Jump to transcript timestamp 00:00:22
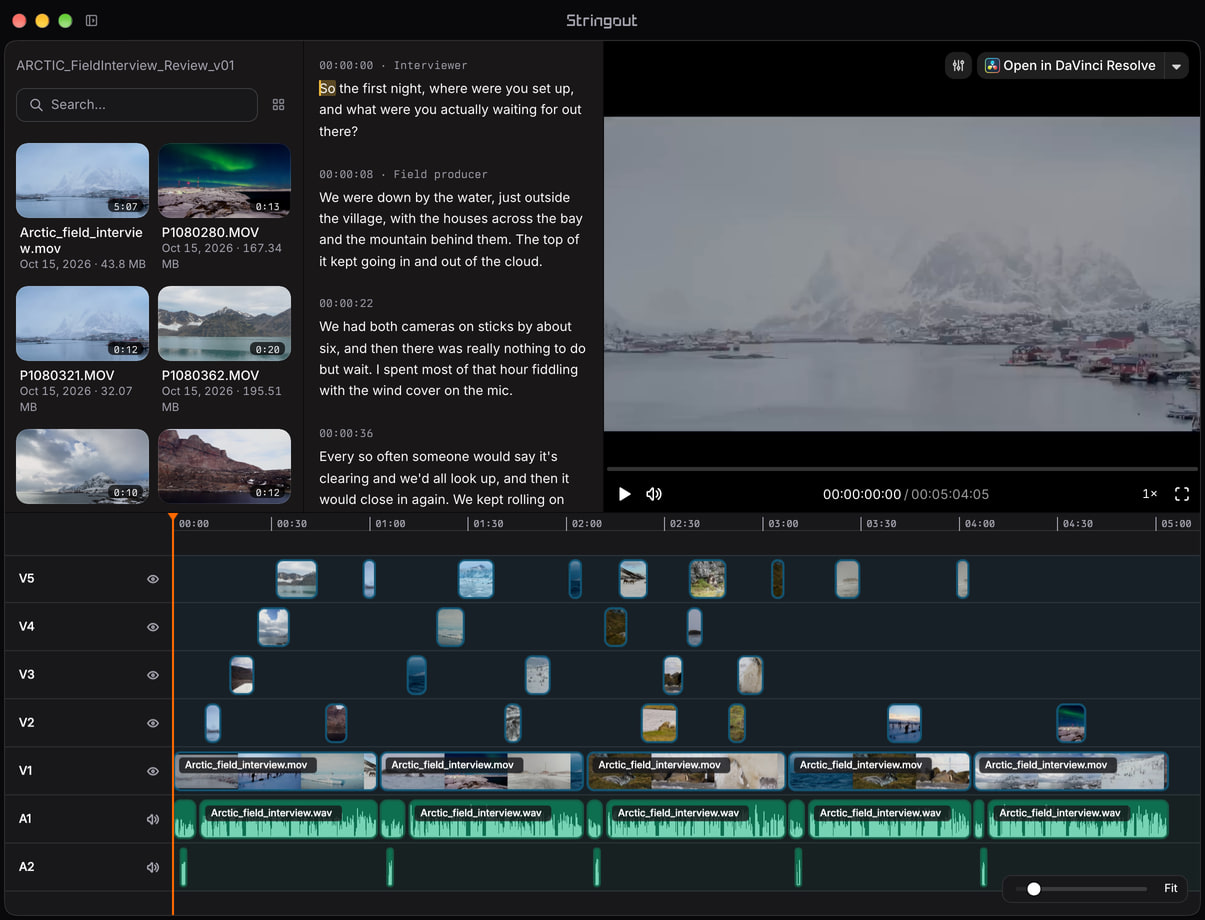 pos(346,303)
